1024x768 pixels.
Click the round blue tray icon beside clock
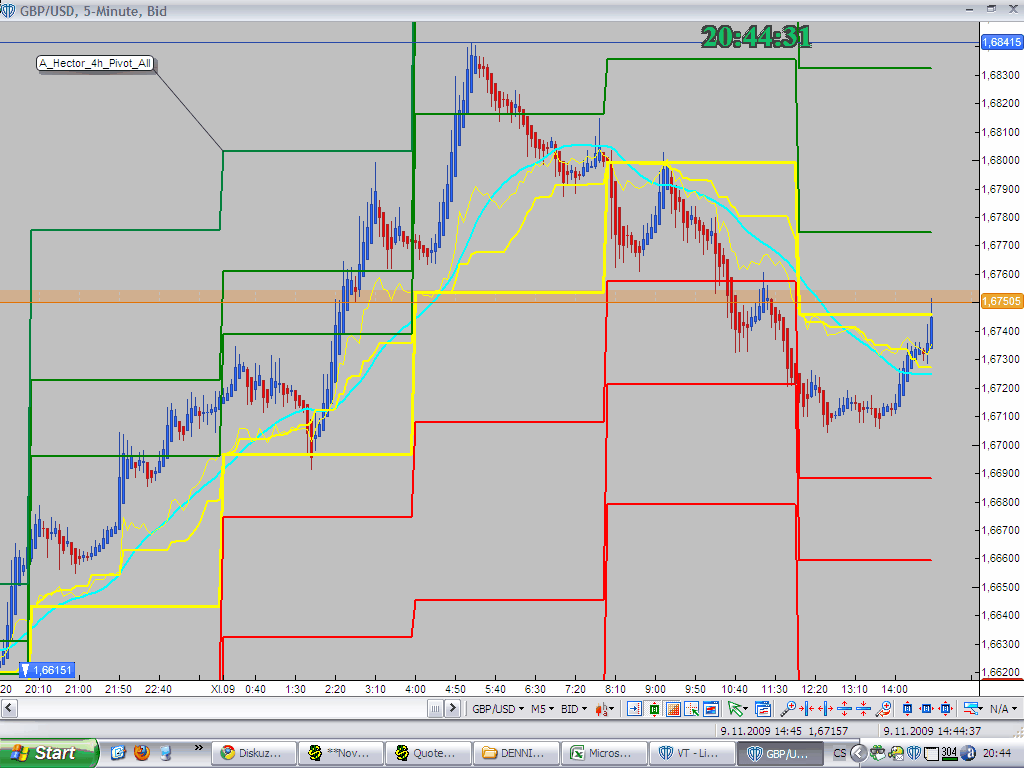968,753
